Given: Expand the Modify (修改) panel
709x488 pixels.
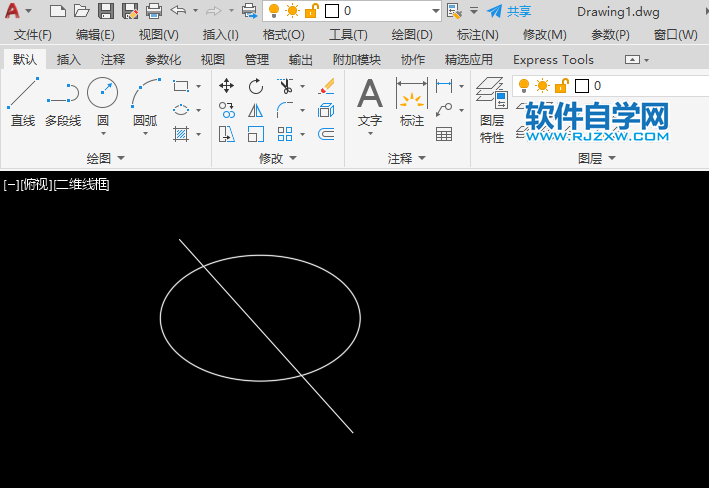Looking at the screenshot, I should tap(277, 158).
